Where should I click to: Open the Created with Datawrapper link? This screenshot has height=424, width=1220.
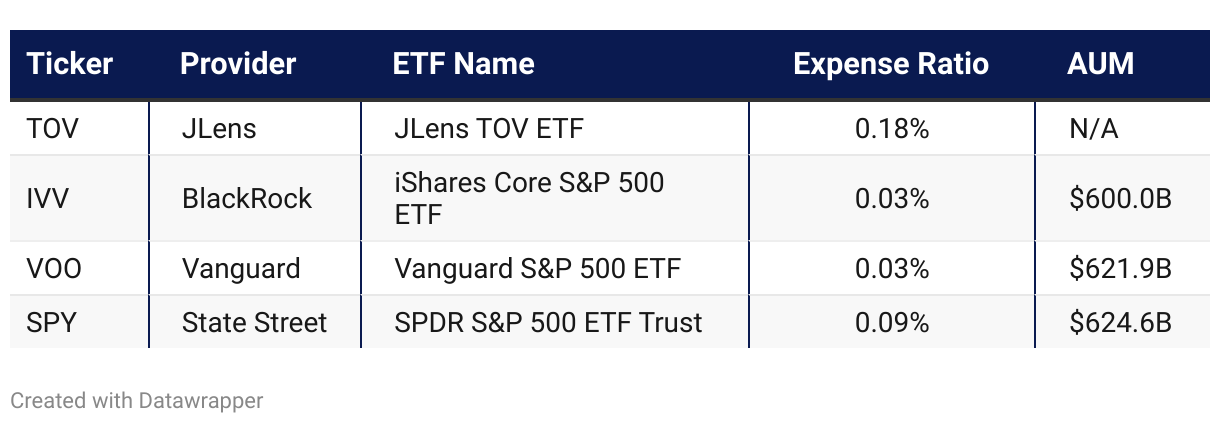[x=137, y=401]
